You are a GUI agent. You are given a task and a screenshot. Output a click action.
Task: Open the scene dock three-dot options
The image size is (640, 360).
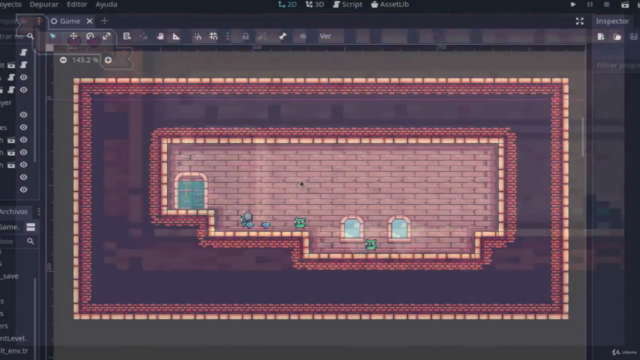39,21
